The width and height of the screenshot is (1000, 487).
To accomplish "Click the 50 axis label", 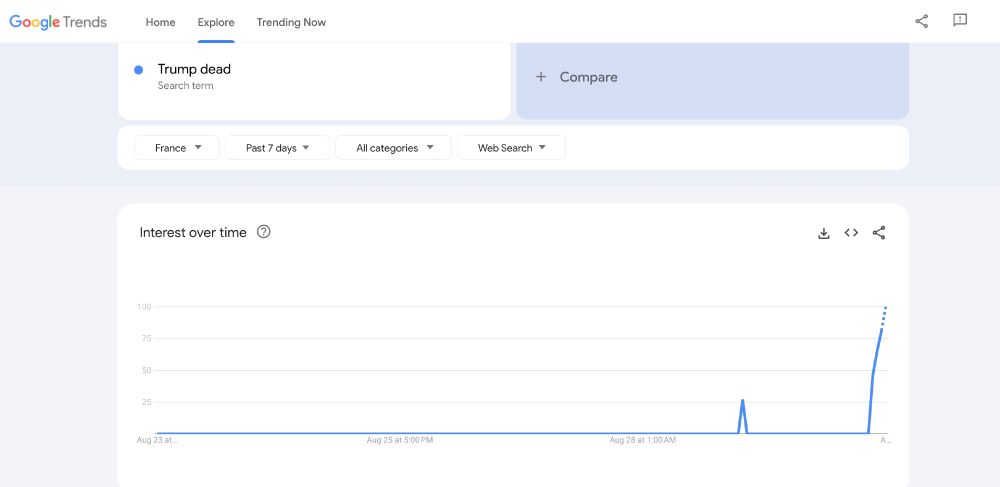I will click(x=146, y=370).
